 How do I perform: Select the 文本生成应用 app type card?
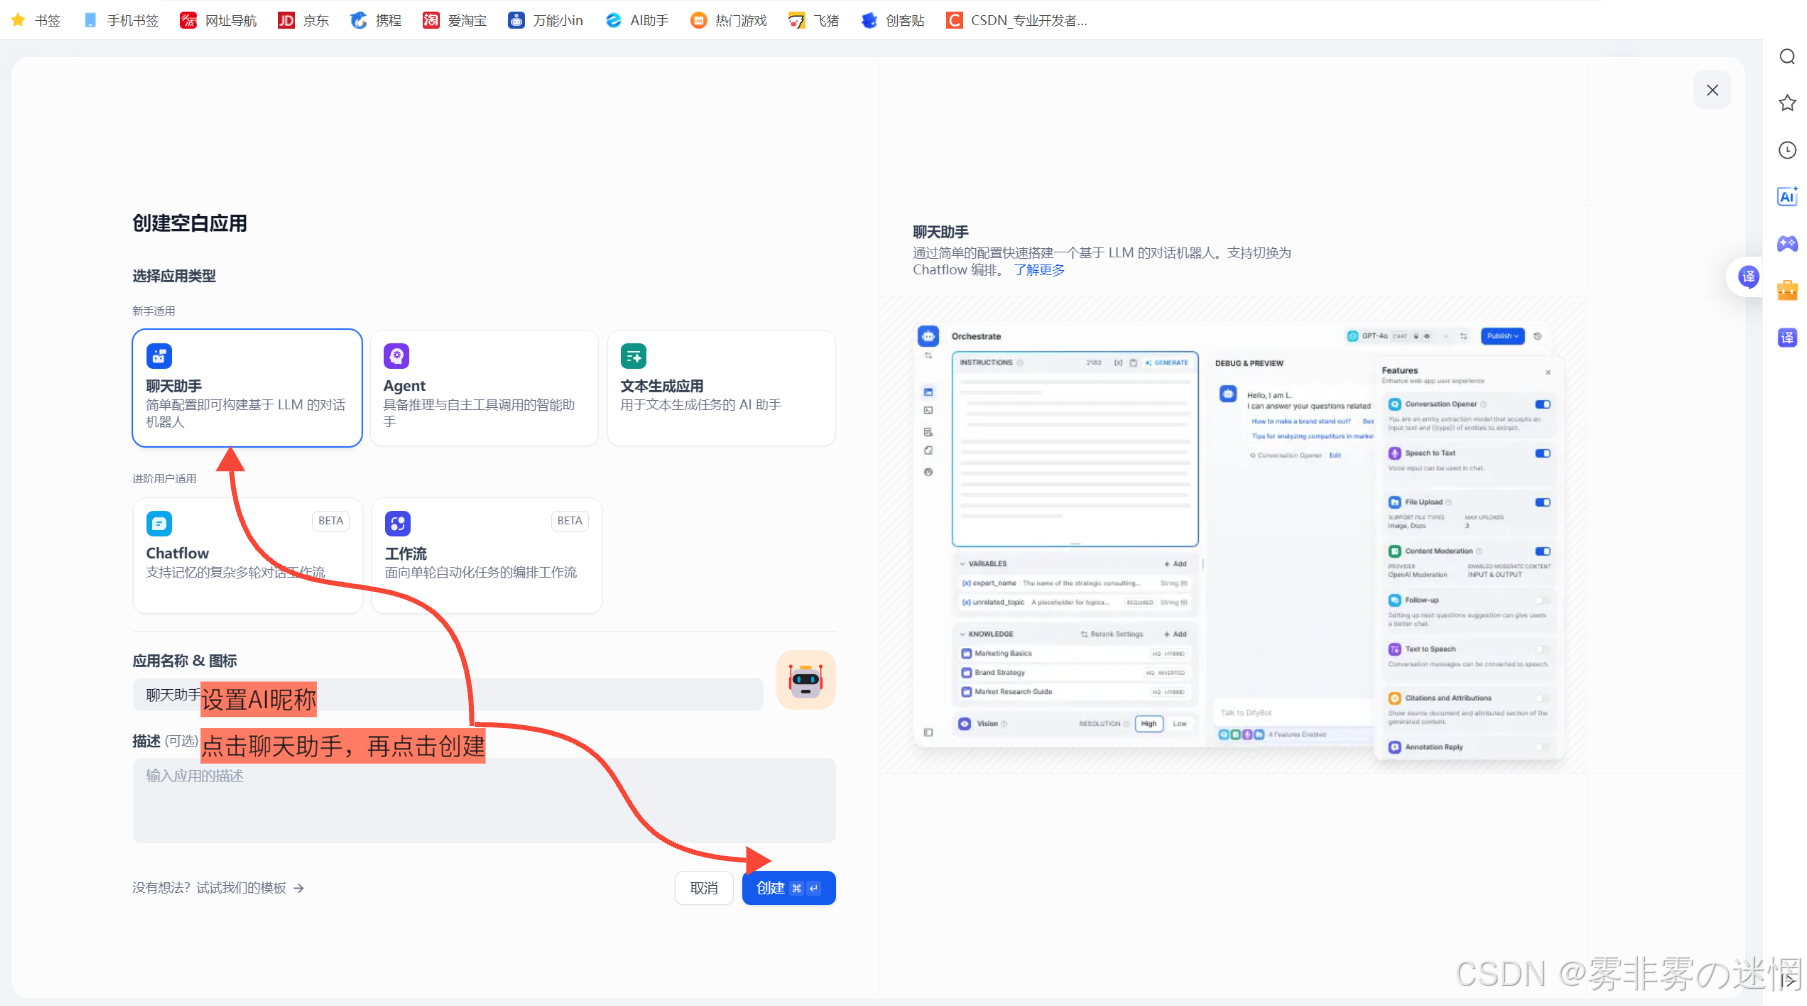point(722,388)
